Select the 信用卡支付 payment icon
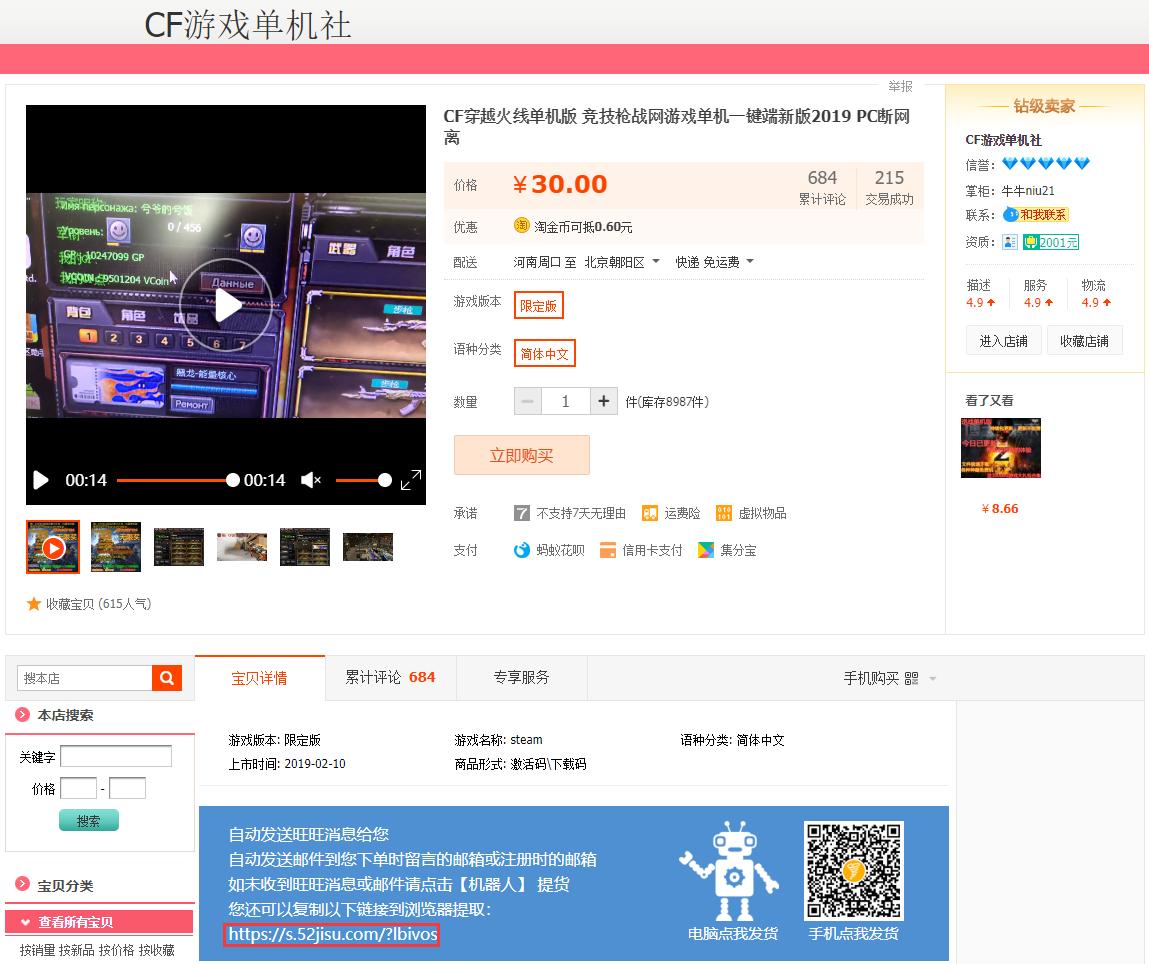Image resolution: width=1149 pixels, height=964 pixels. click(x=608, y=549)
